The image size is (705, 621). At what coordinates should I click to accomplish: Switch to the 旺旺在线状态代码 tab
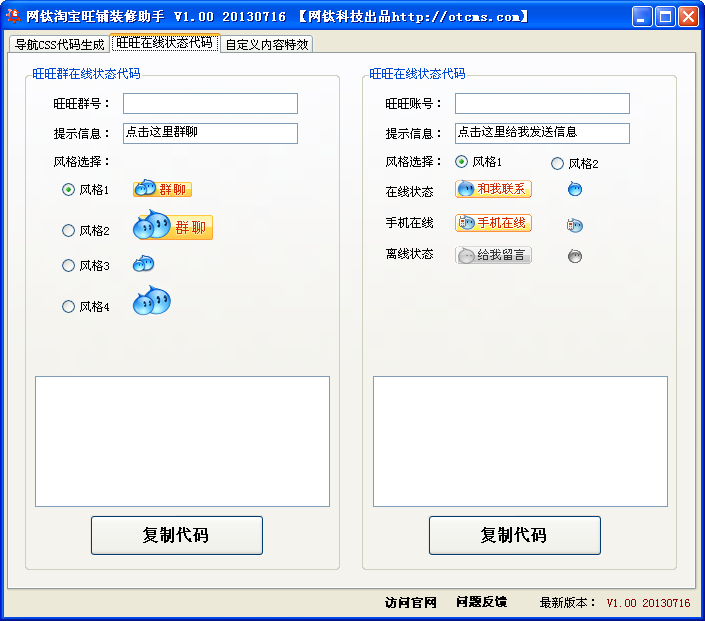click(165, 43)
